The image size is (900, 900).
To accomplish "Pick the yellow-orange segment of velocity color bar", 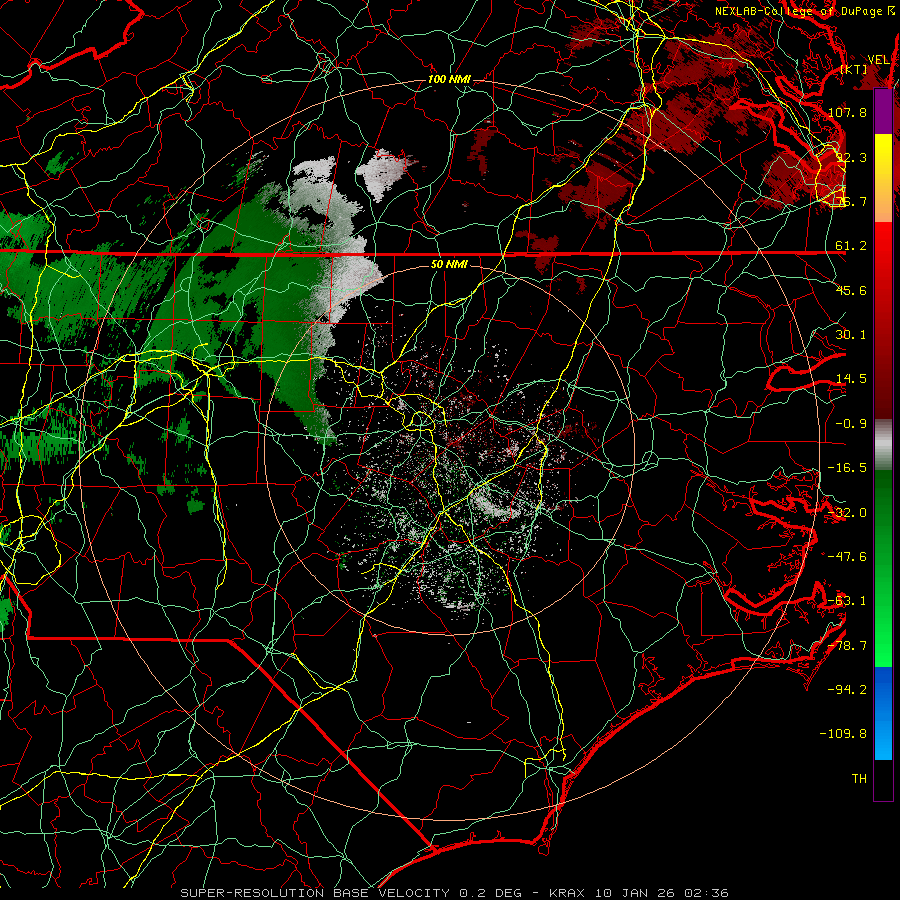I will pyautogui.click(x=883, y=178).
